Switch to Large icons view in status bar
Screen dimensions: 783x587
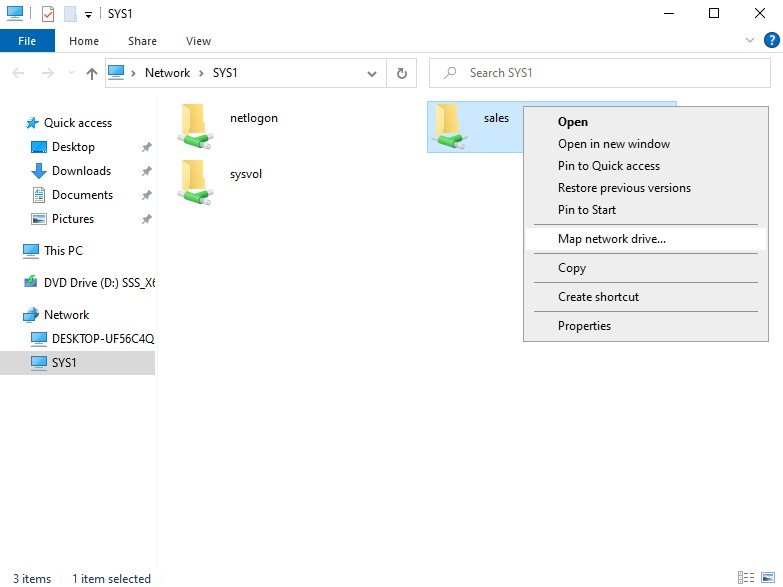pyautogui.click(x=768, y=578)
